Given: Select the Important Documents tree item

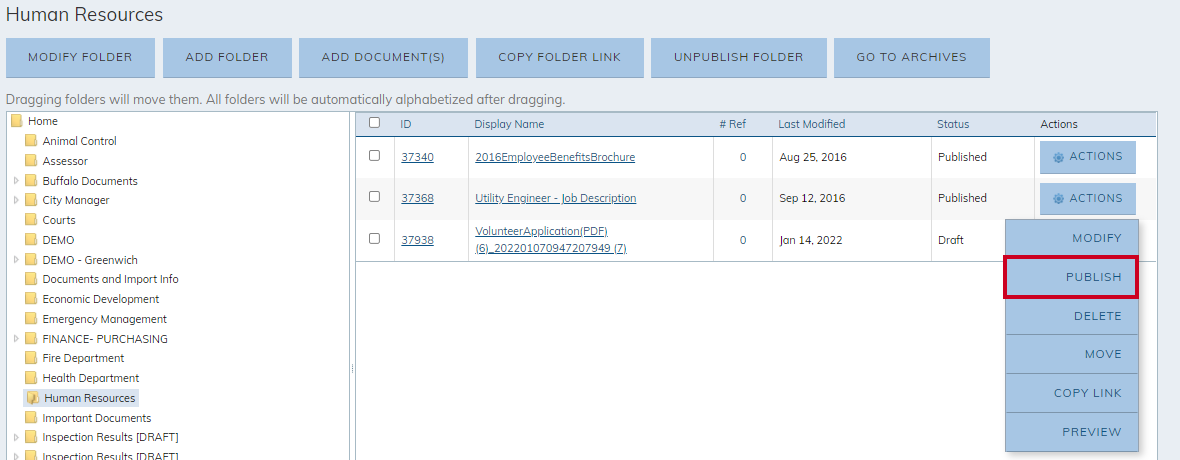Looking at the screenshot, I should click(96, 418).
